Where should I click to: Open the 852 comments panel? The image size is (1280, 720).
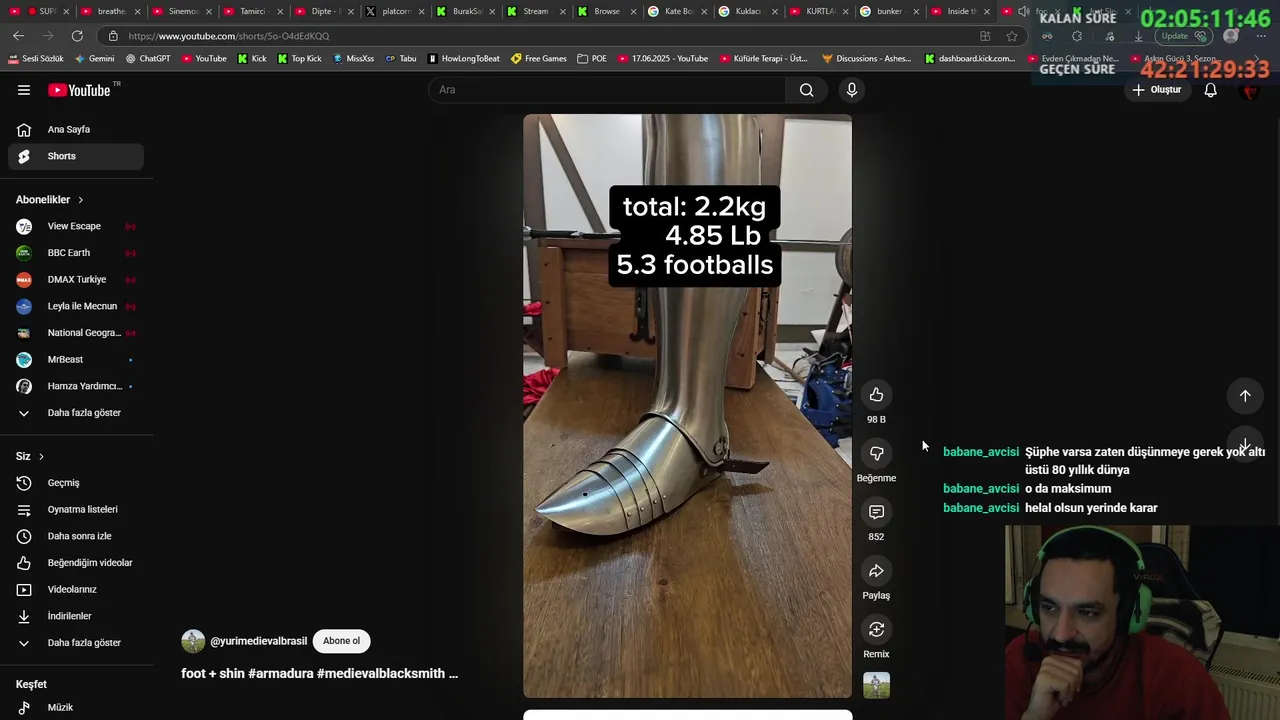(x=876, y=512)
